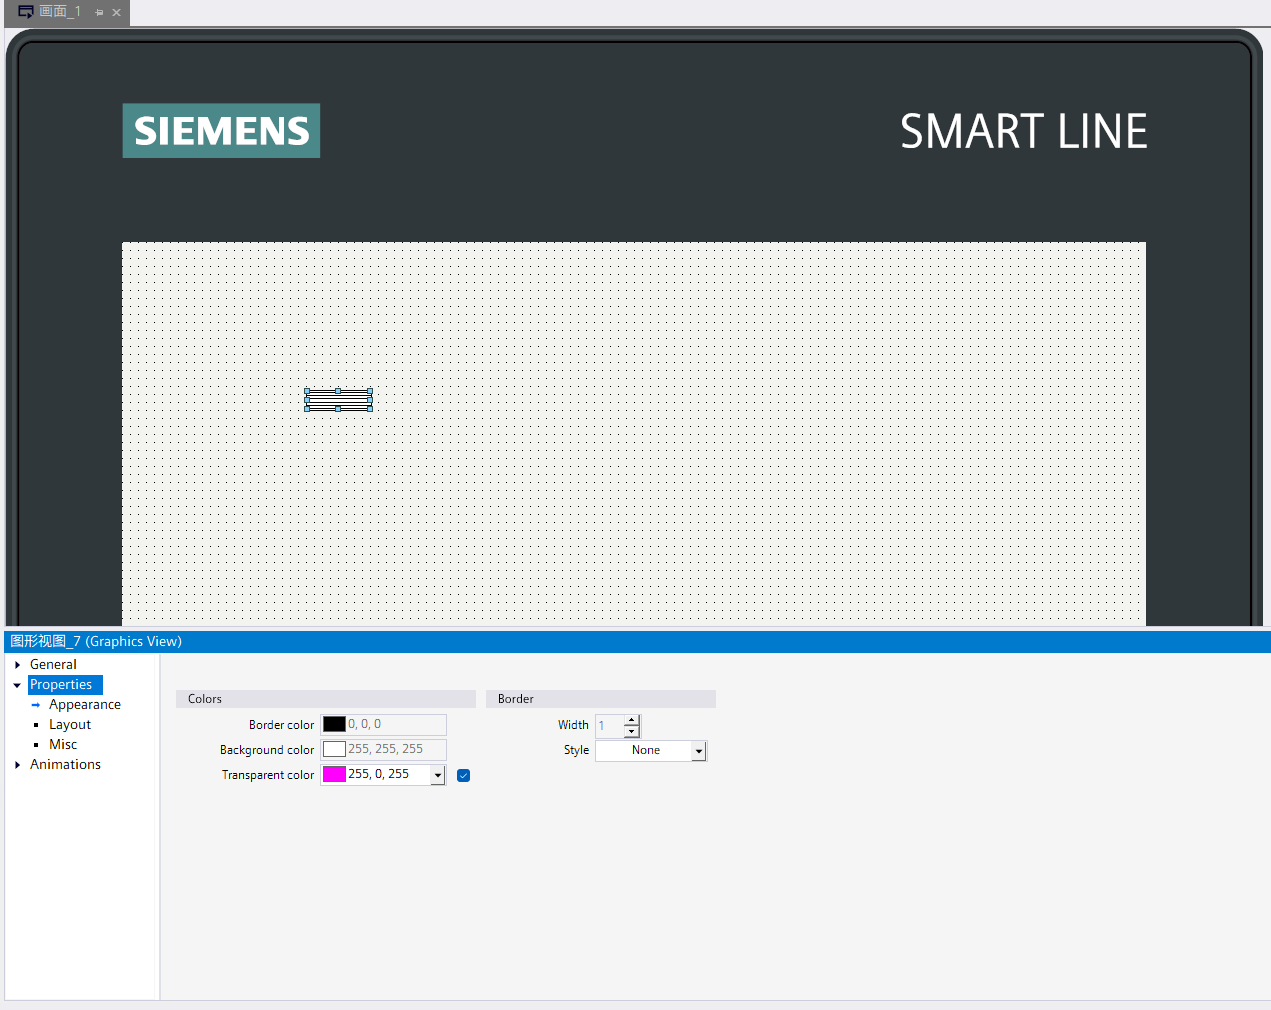Expand the Animations tree node

tap(18, 765)
